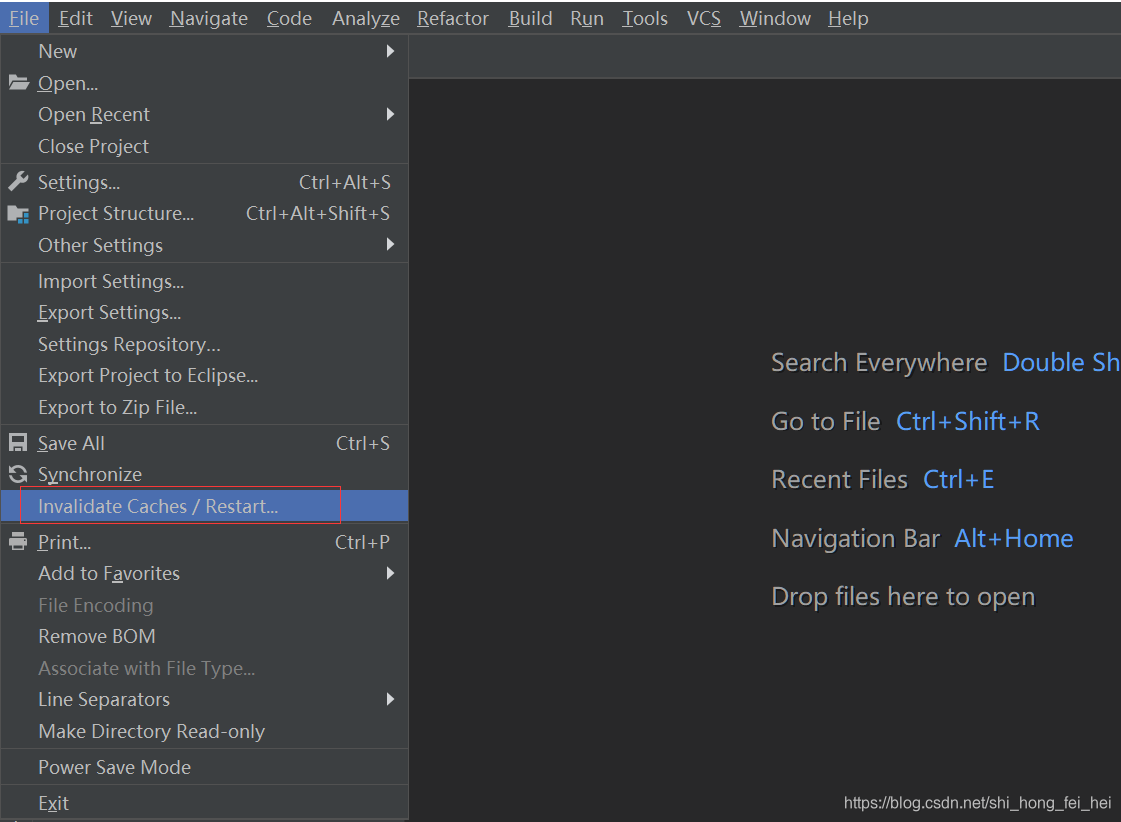This screenshot has width=1121, height=822.
Task: Open the Analyze menu
Action: point(365,18)
